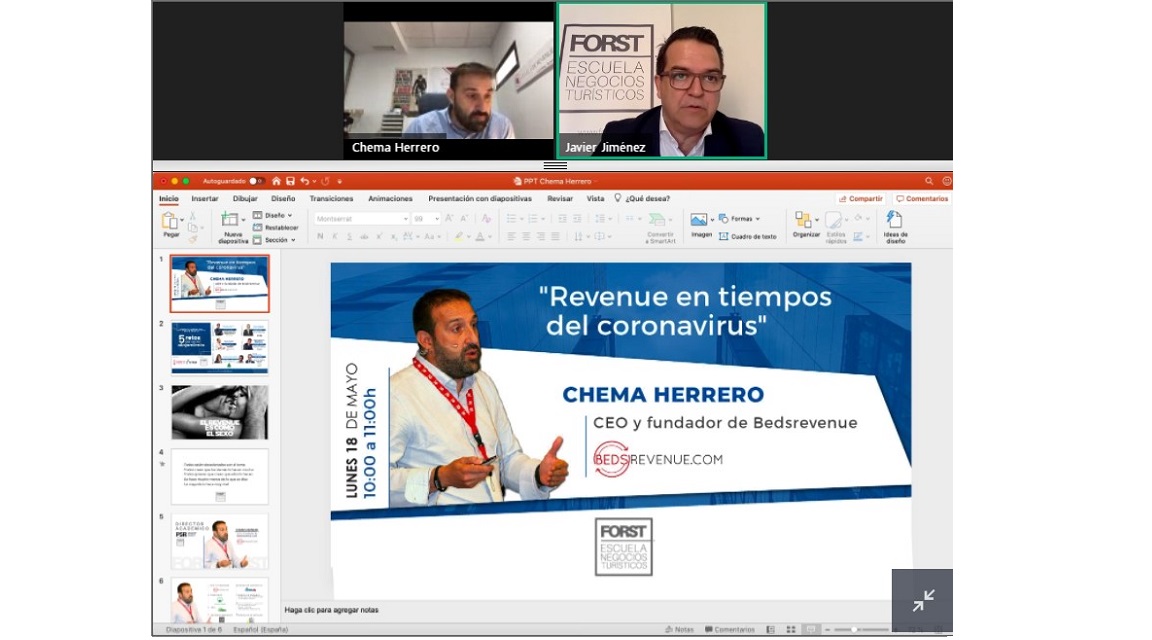Viewport: 1152px width, 640px height.
Task: Click the Save floppy disk icon
Action: (290, 181)
